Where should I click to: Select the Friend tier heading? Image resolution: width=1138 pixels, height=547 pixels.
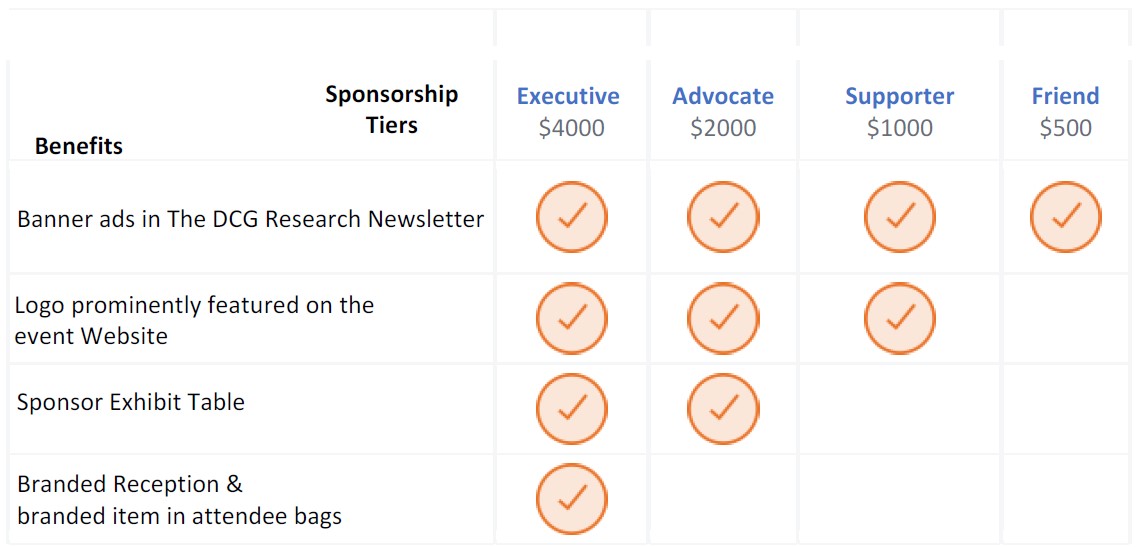pos(1065,96)
